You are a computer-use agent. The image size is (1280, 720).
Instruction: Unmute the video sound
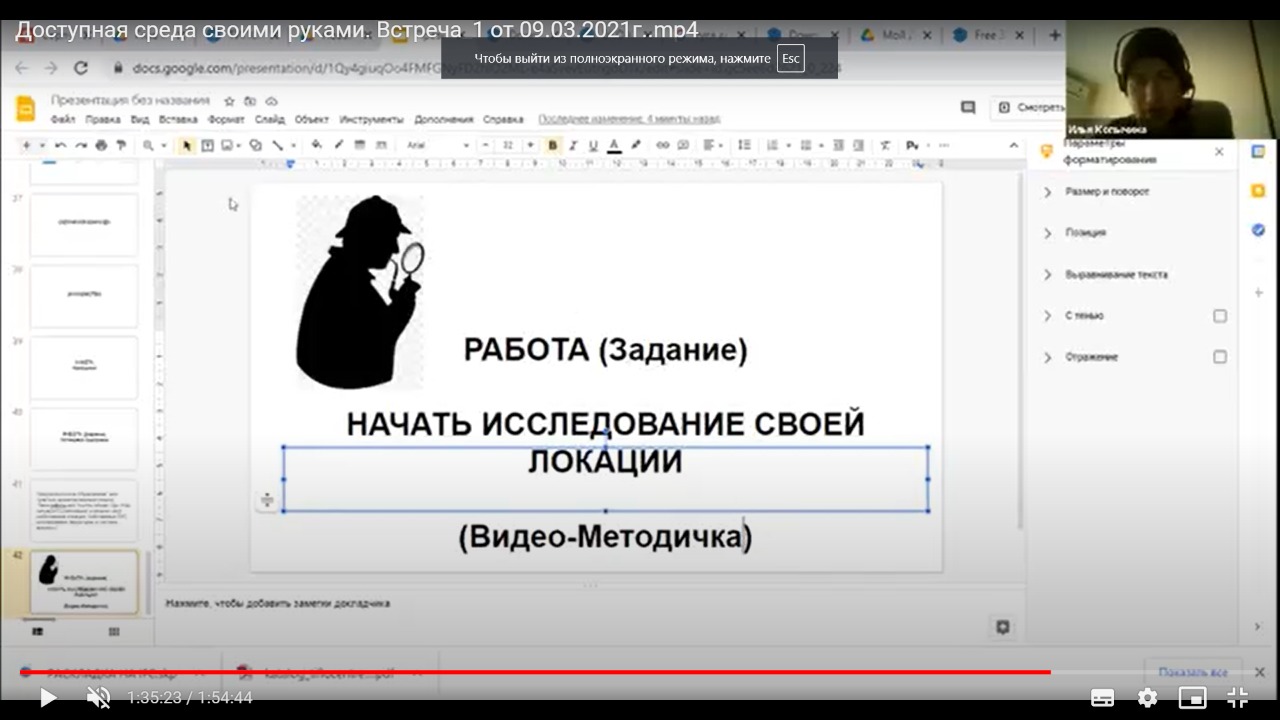coord(98,697)
